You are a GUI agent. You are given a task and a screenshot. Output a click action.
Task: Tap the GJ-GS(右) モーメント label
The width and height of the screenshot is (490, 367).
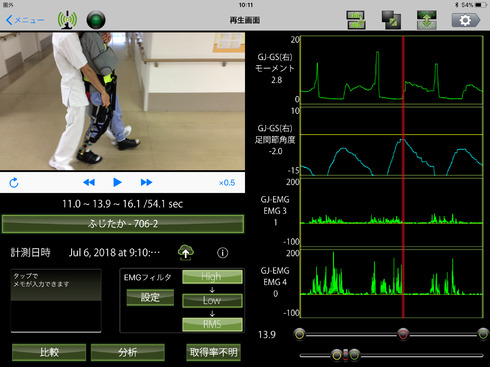coord(275,63)
